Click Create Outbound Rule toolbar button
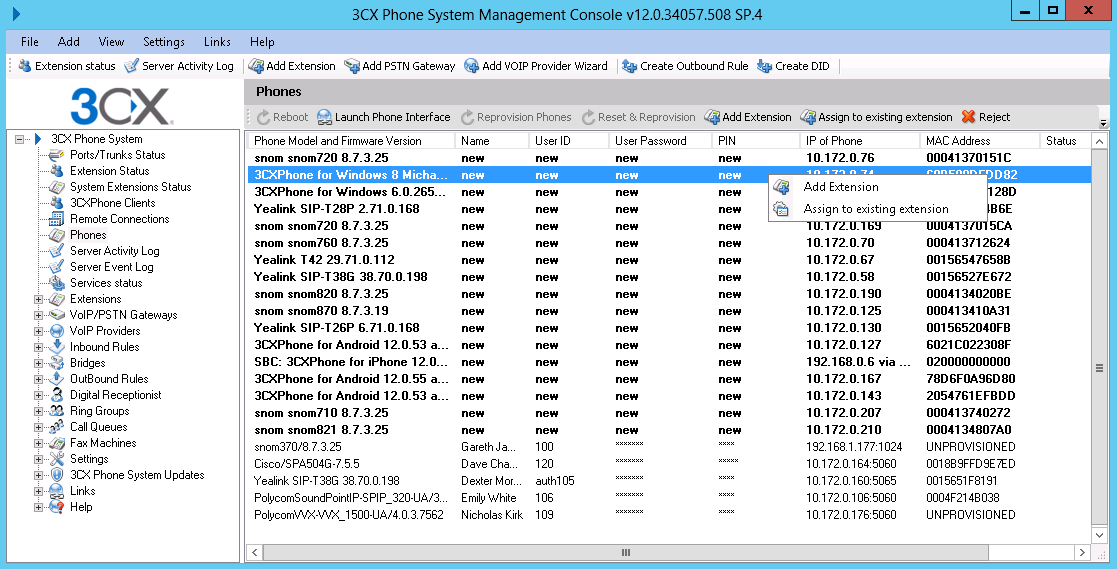This screenshot has height=569, width=1117. click(x=685, y=66)
